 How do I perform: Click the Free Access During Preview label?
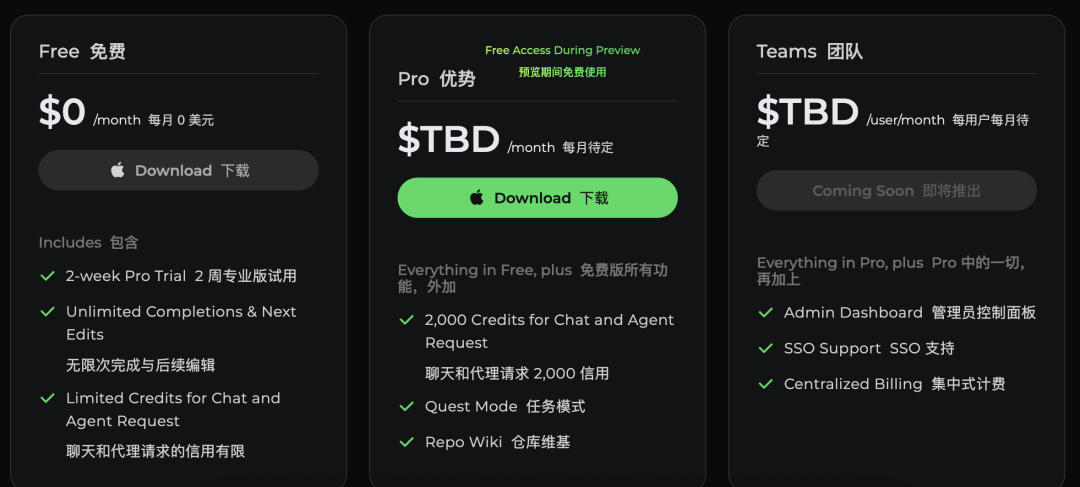click(562, 50)
